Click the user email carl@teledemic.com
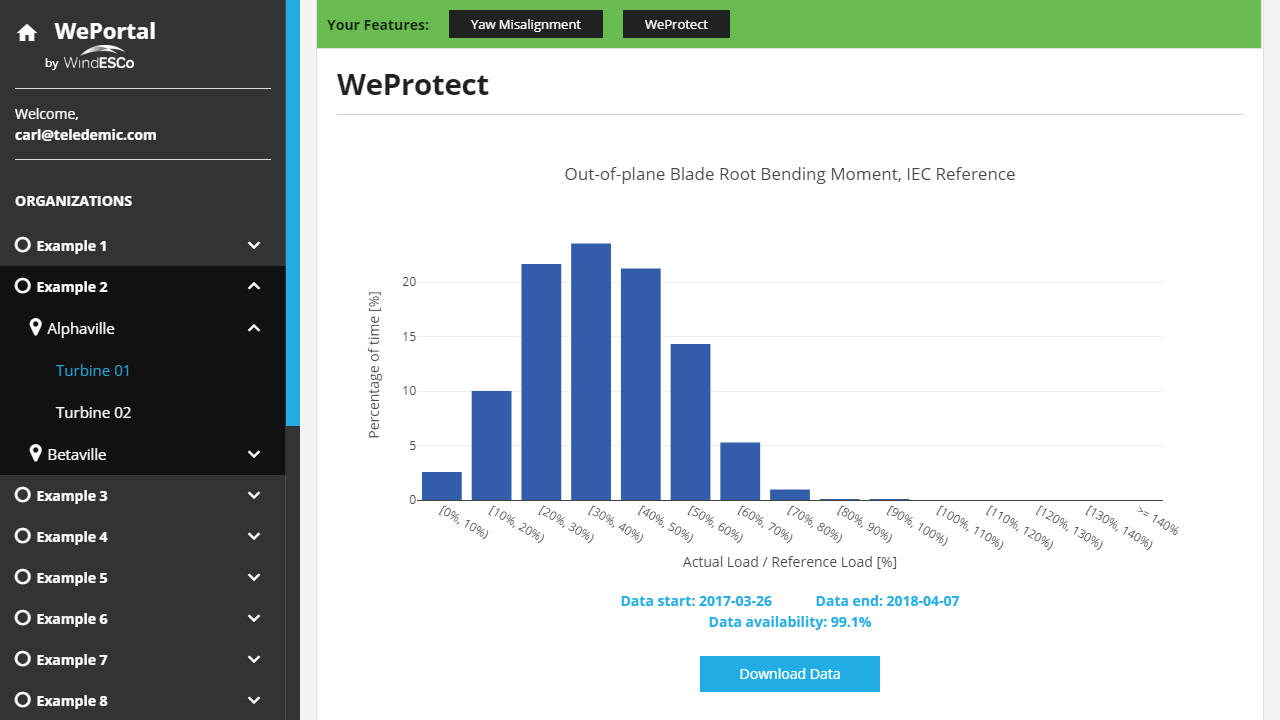Viewport: 1280px width, 720px height. pos(86,134)
